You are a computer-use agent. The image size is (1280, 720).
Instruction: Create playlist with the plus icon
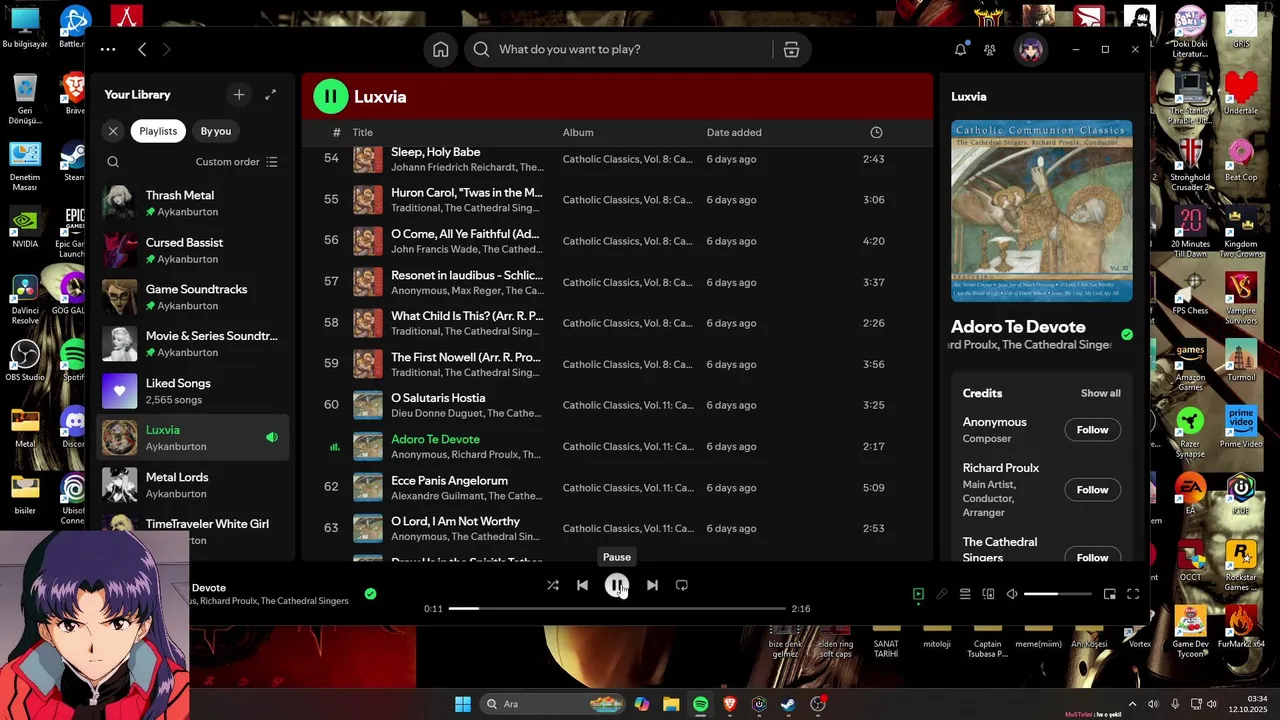point(238,94)
